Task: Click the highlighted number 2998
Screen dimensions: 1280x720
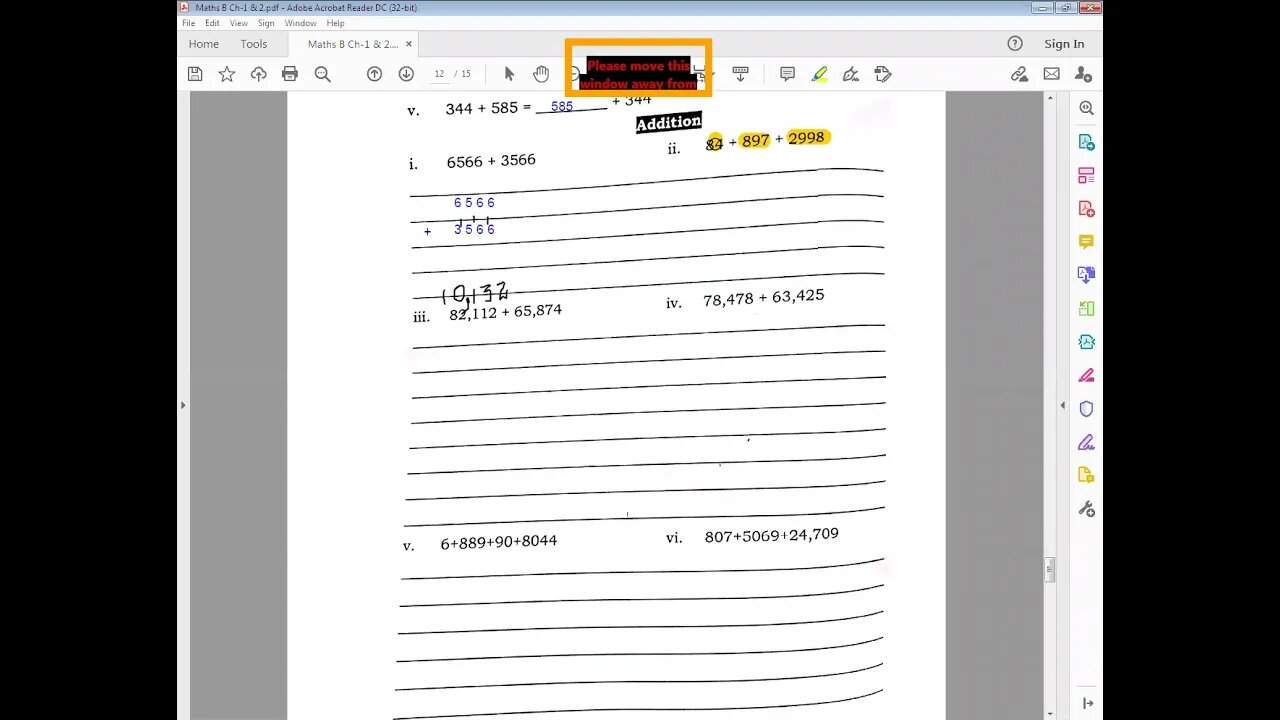Action: click(806, 138)
